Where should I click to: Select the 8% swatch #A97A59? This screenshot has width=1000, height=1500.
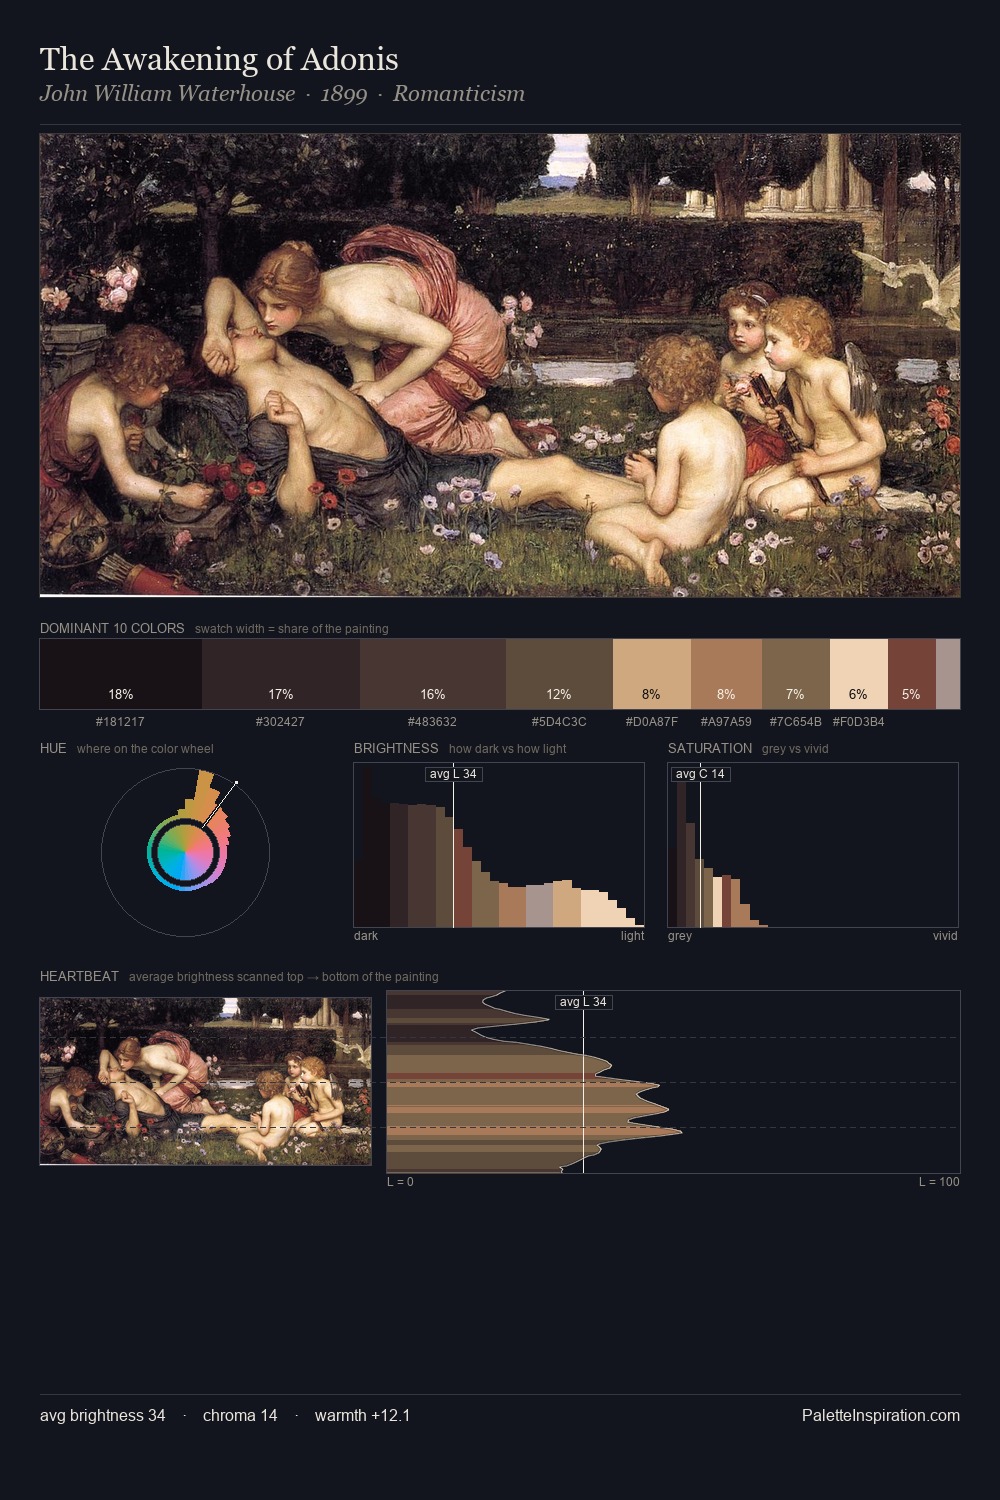726,674
